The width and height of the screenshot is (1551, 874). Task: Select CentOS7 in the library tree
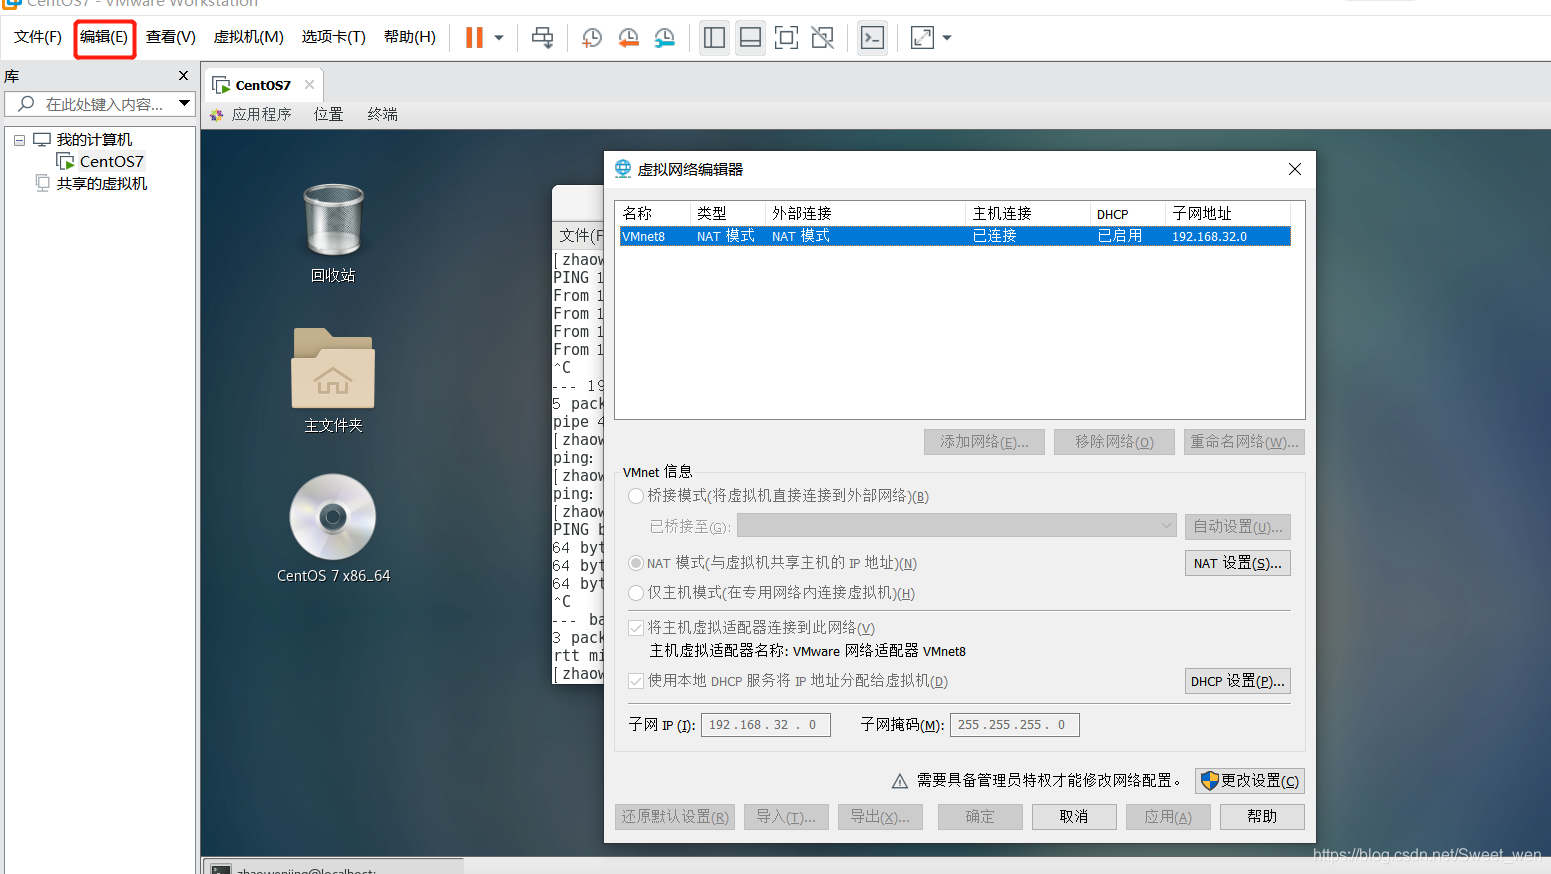pos(111,161)
